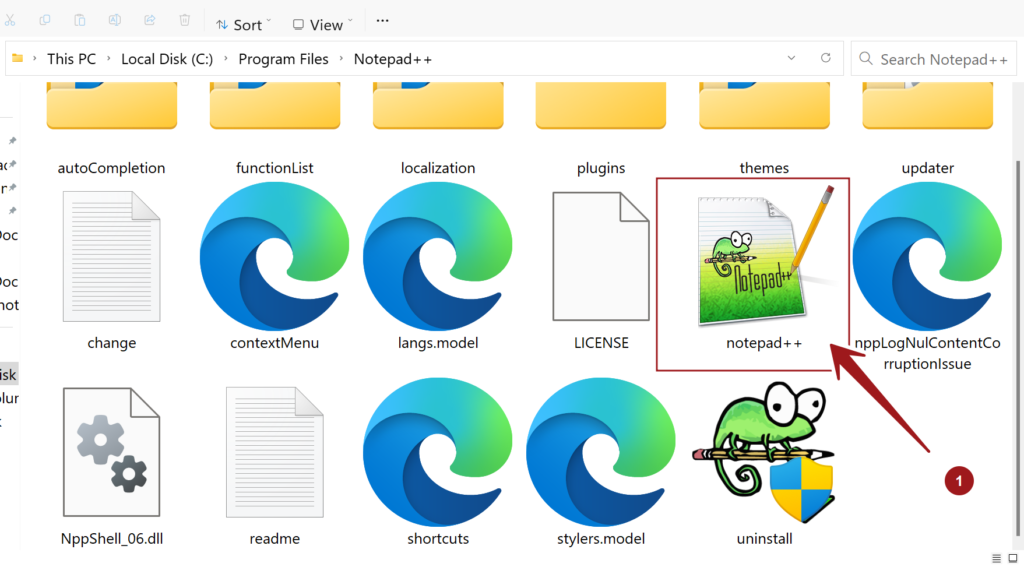Expand the chevron after Local Disk (C:)
This screenshot has width=1024, height=567.
226,59
